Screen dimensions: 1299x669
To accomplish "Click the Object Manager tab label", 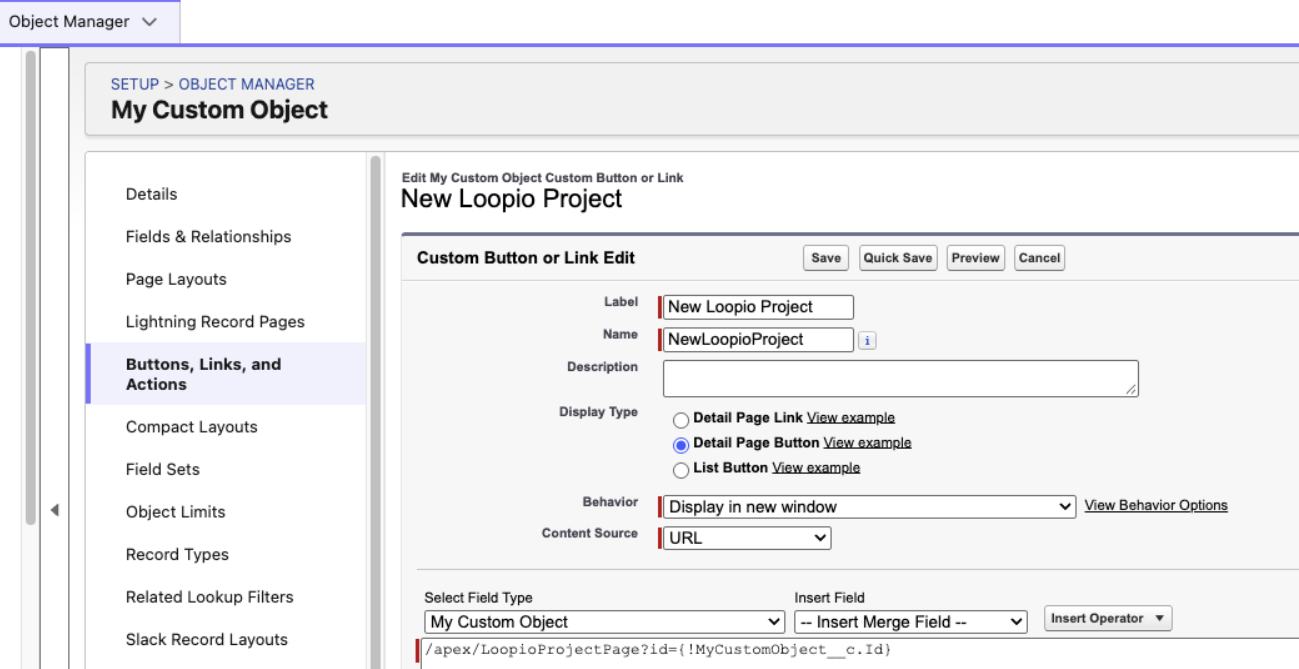I will [69, 22].
